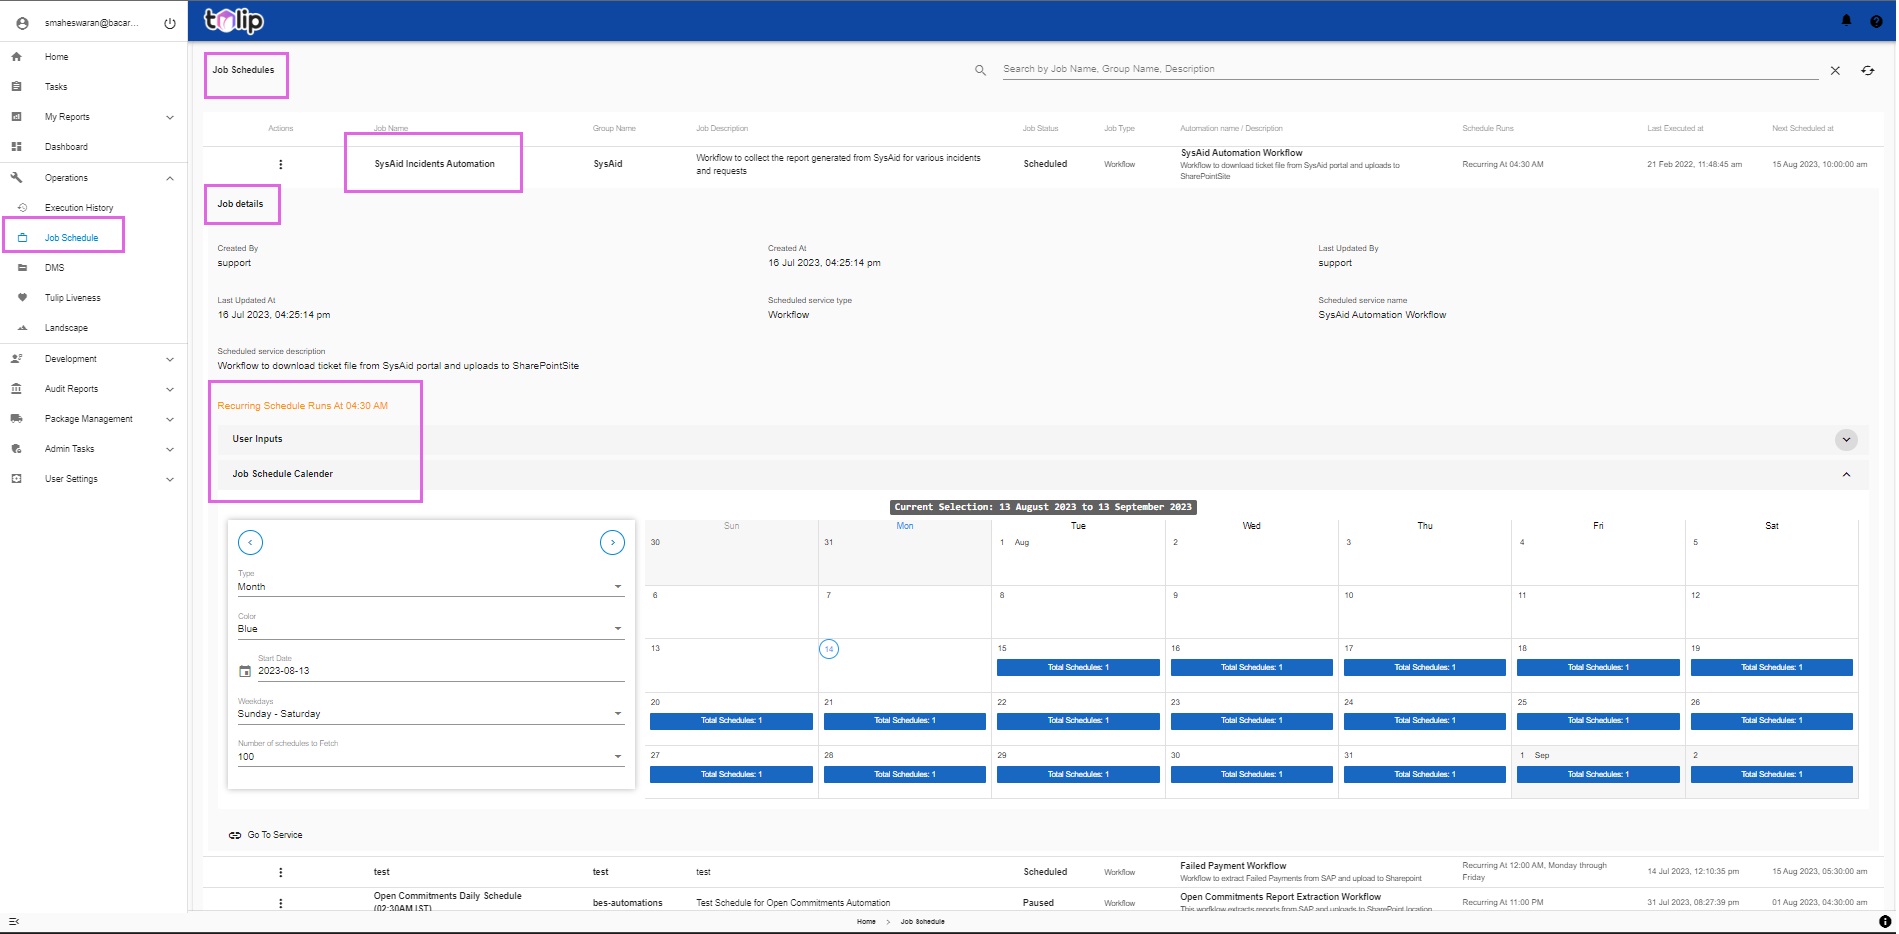The image size is (1899, 934).
Task: Select Dashboard in the sidebar
Action: [x=66, y=147]
